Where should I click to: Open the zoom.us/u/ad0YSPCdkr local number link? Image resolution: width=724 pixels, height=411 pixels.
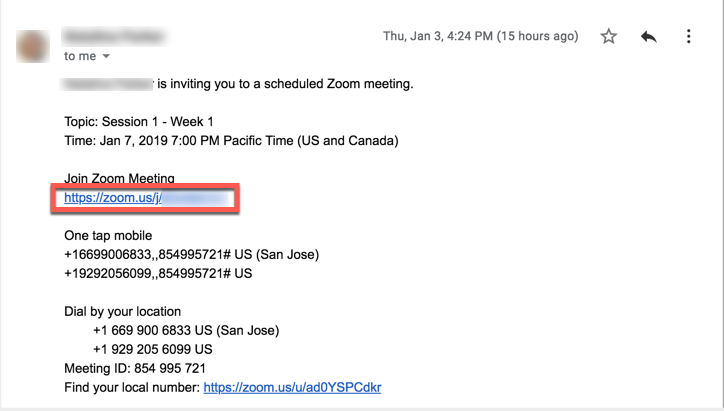[x=292, y=387]
